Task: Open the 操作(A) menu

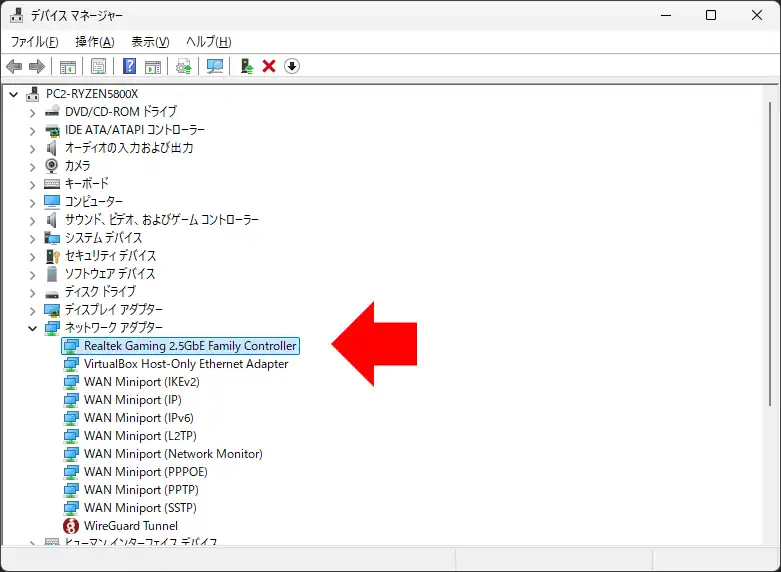Action: point(94,42)
